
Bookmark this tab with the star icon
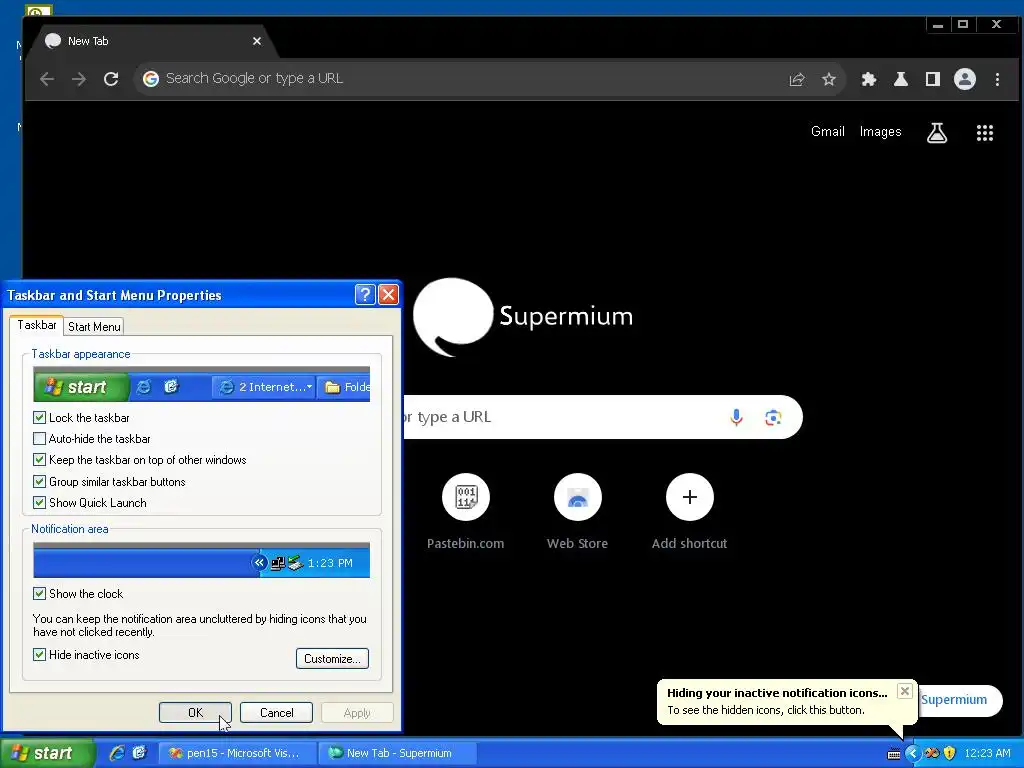coord(829,79)
